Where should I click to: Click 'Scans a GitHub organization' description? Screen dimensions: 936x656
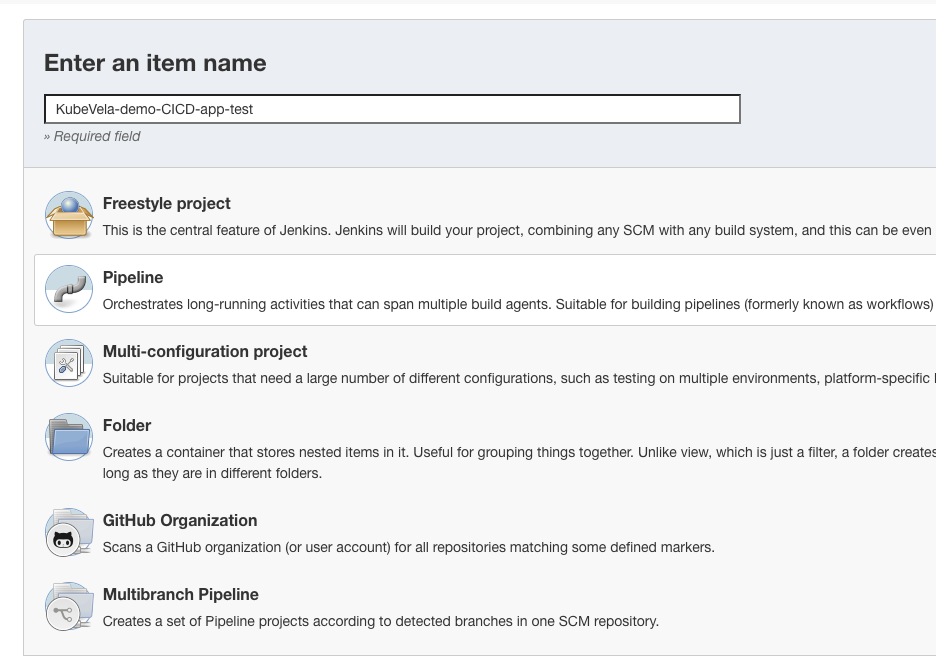click(408, 547)
